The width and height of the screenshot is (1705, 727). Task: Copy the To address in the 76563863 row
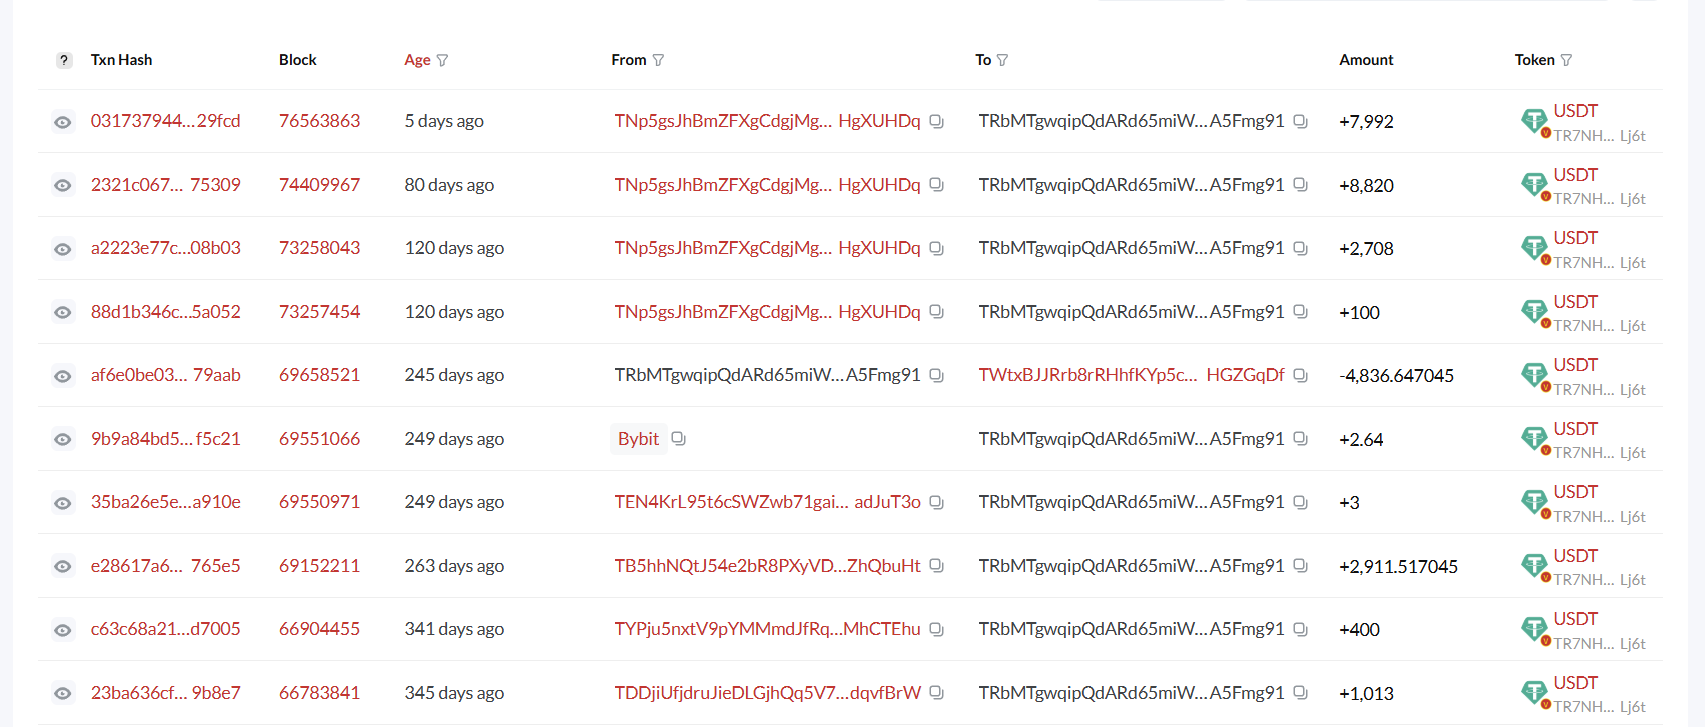(x=1300, y=121)
